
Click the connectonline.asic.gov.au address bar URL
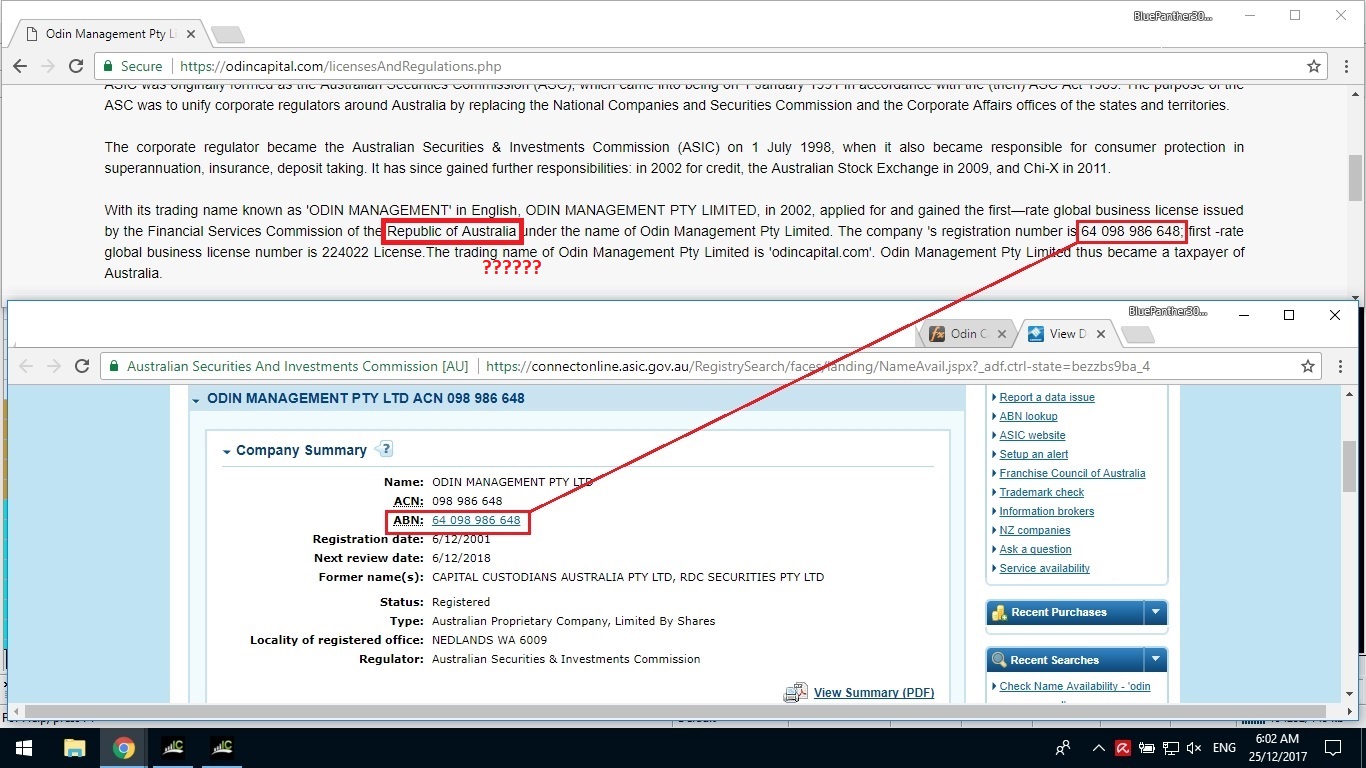818,366
